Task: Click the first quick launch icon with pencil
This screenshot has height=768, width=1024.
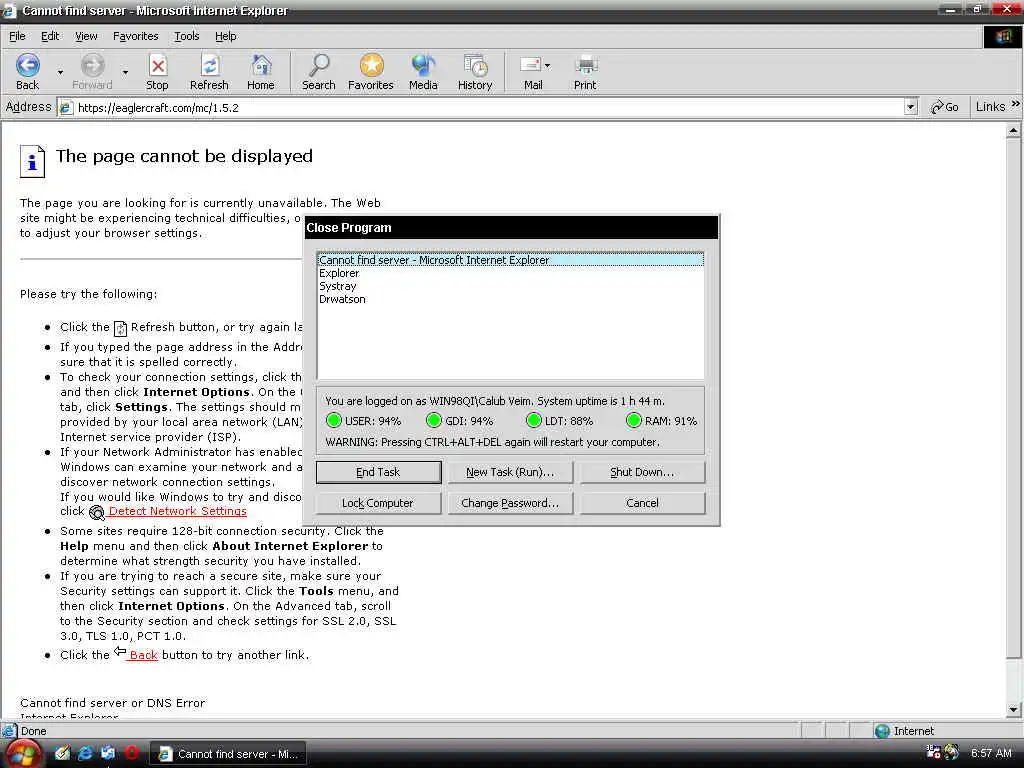Action: point(62,754)
